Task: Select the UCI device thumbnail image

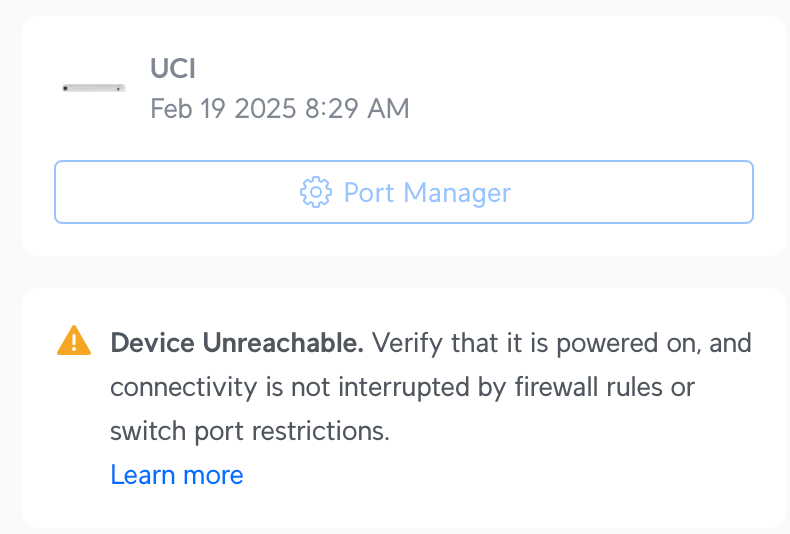Action: [93, 88]
